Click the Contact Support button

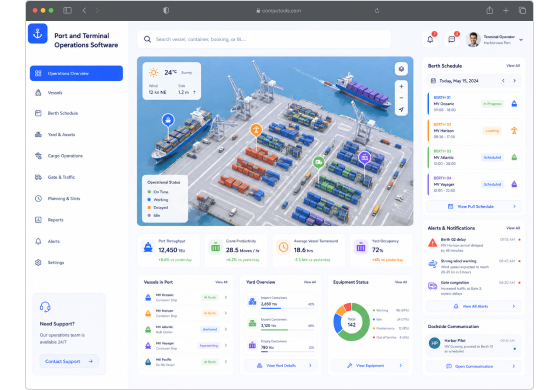point(69,361)
